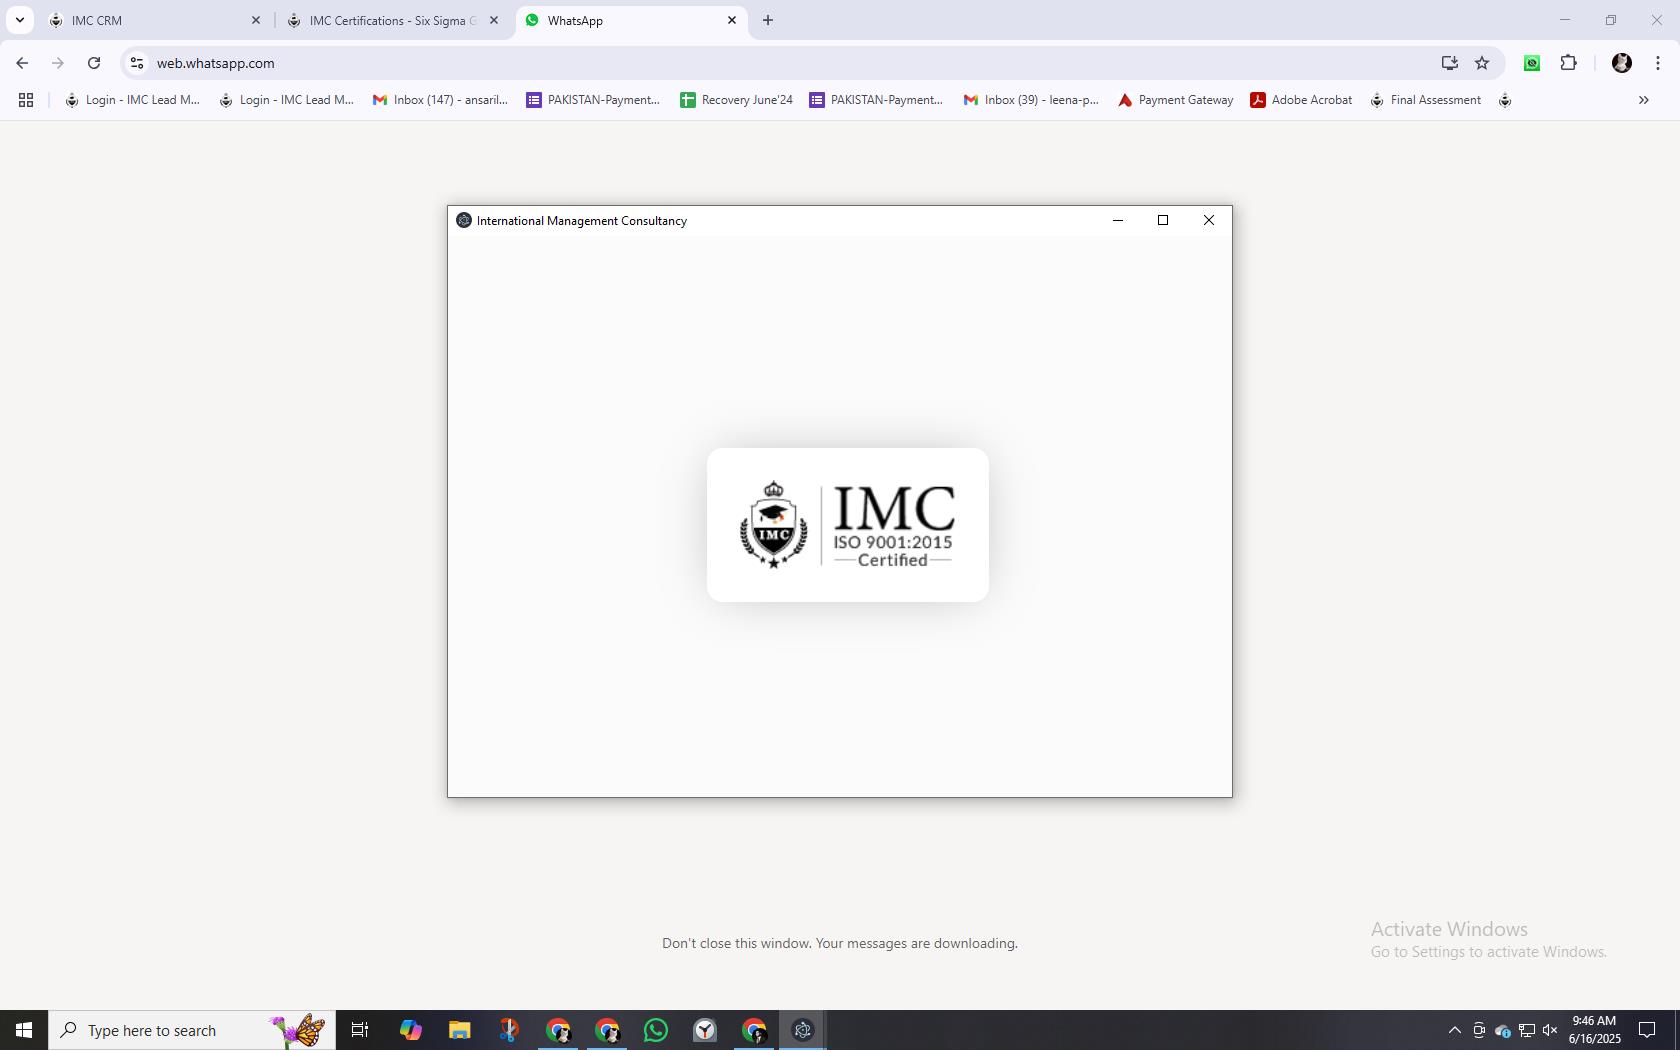The height and width of the screenshot is (1050, 1680).
Task: Open Recovery June'24 sheet bookmark
Action: pos(736,100)
